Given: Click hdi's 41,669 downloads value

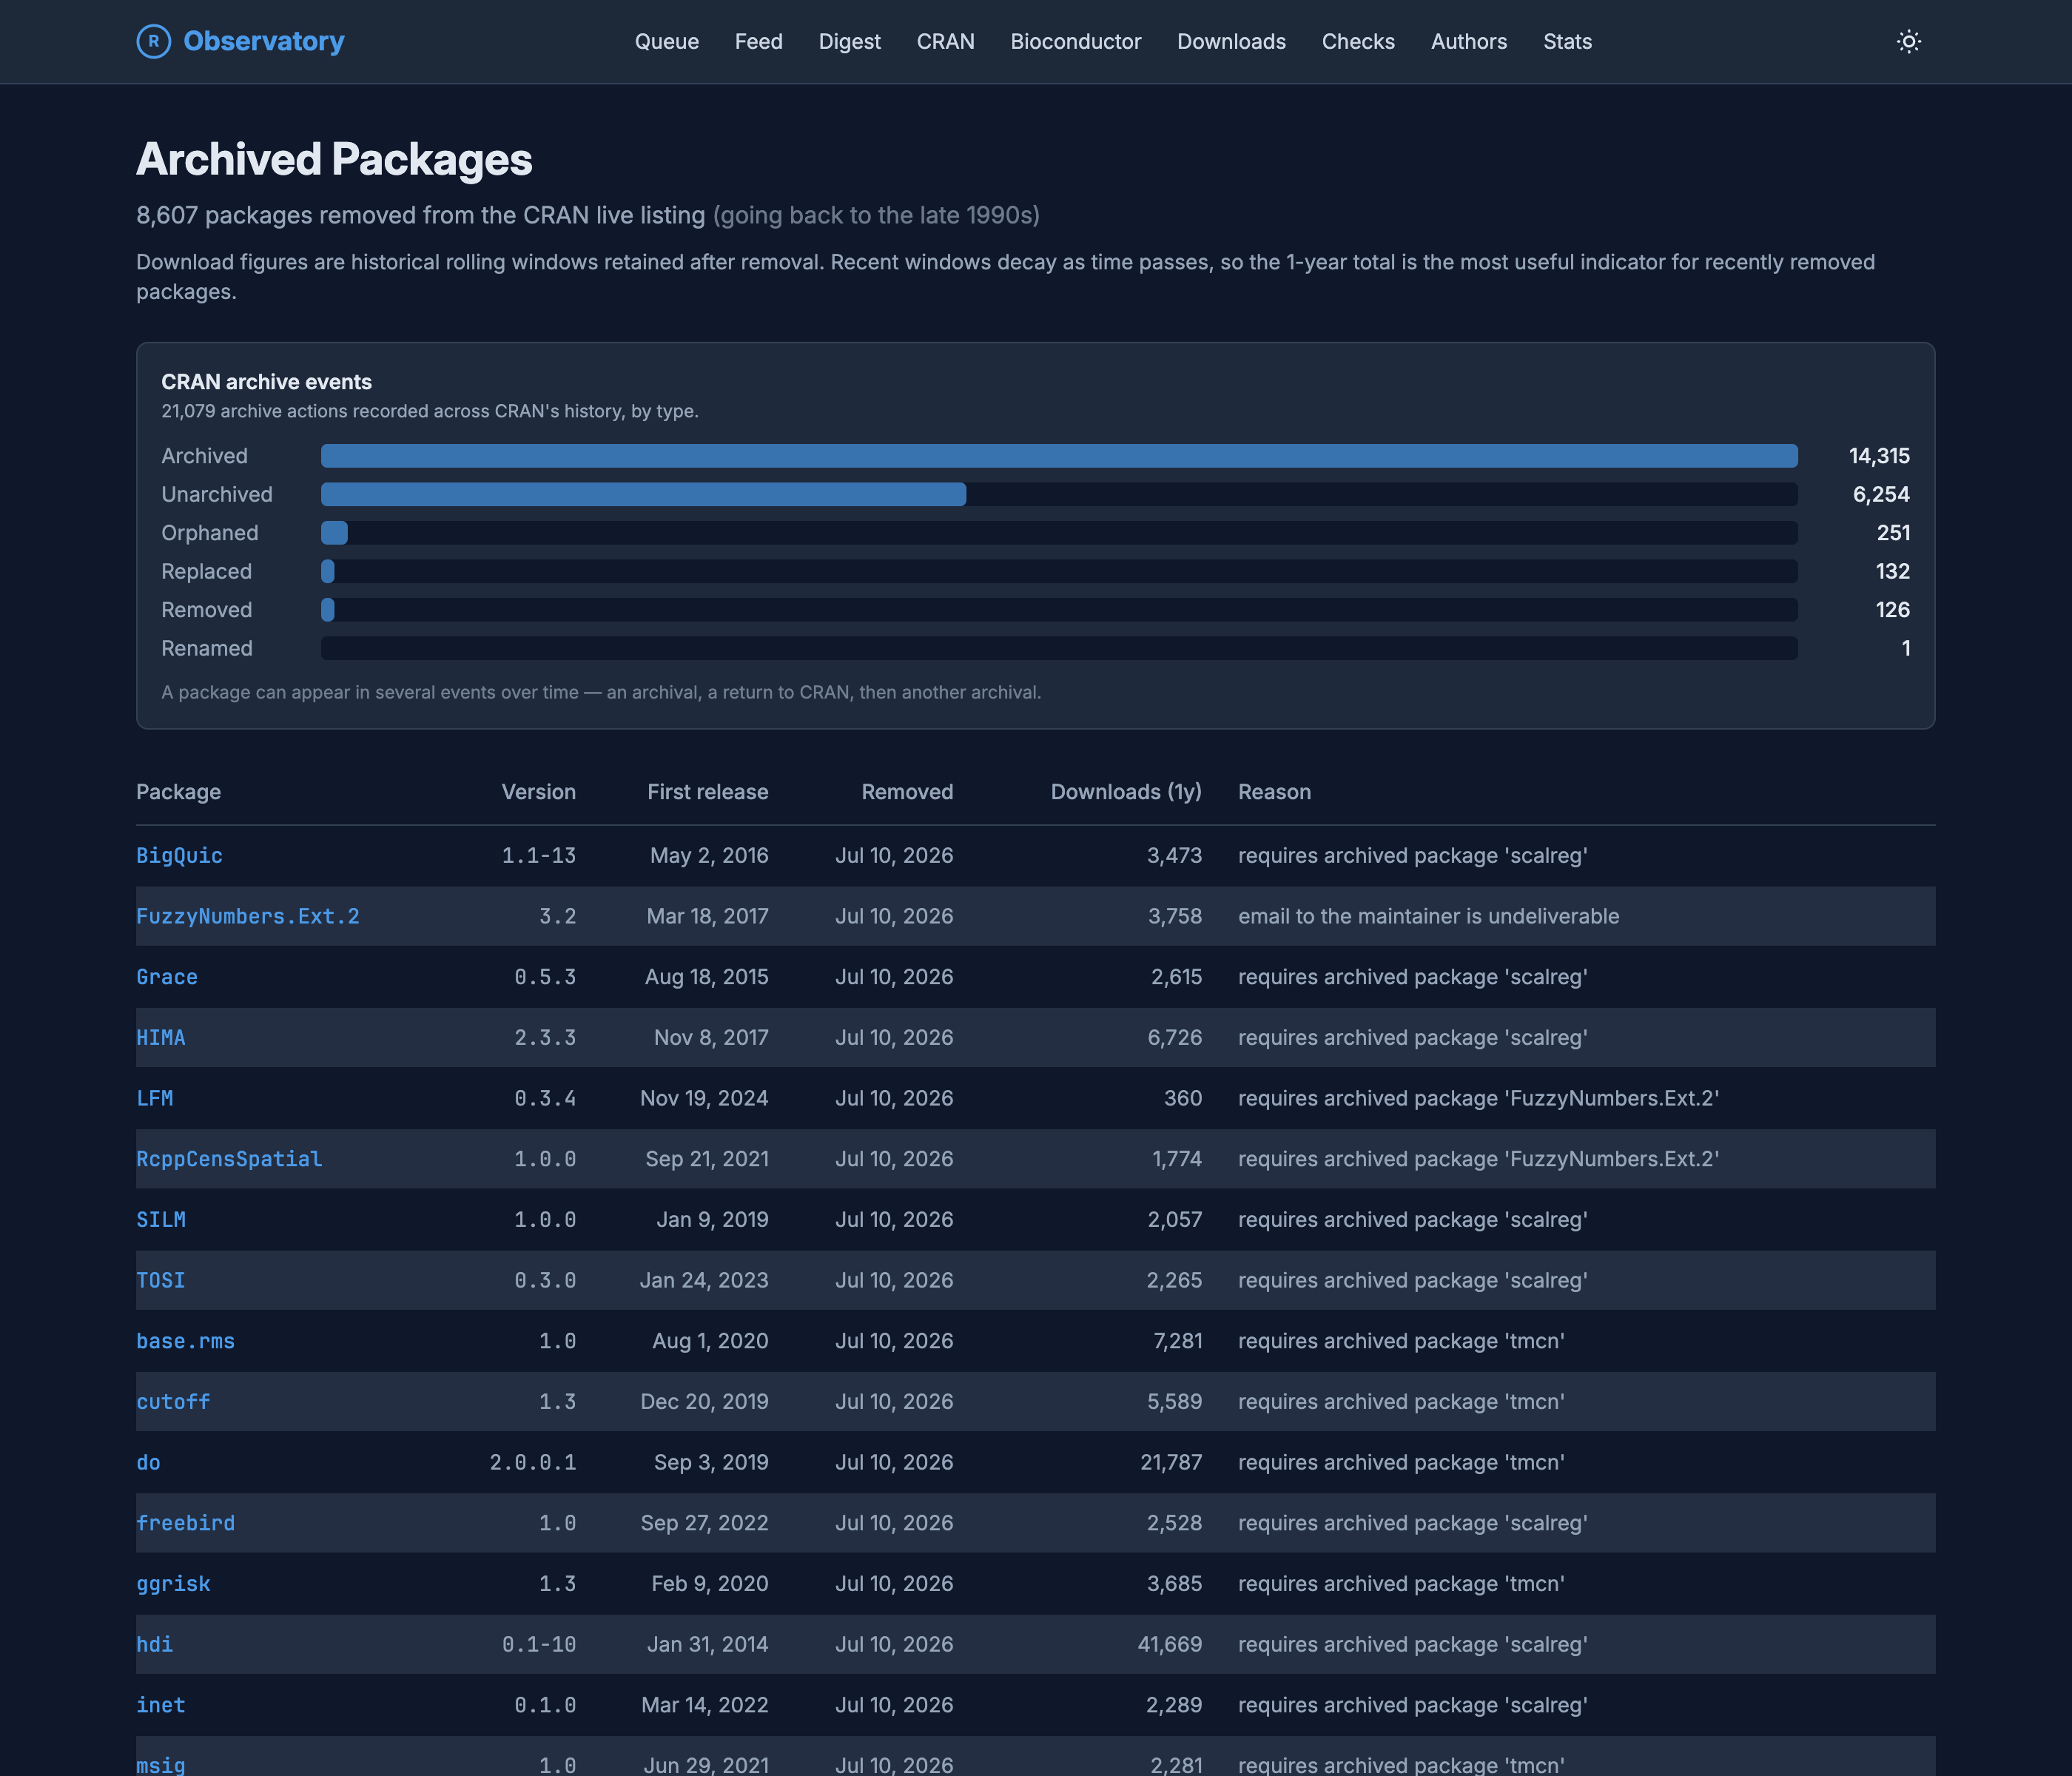Looking at the screenshot, I should [x=1169, y=1644].
